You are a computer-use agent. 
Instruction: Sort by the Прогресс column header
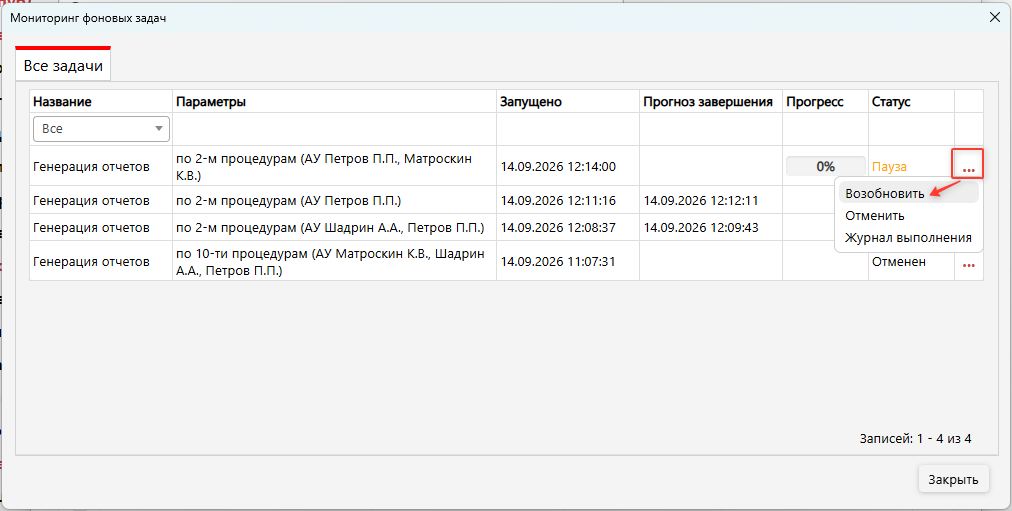pyautogui.click(x=825, y=102)
